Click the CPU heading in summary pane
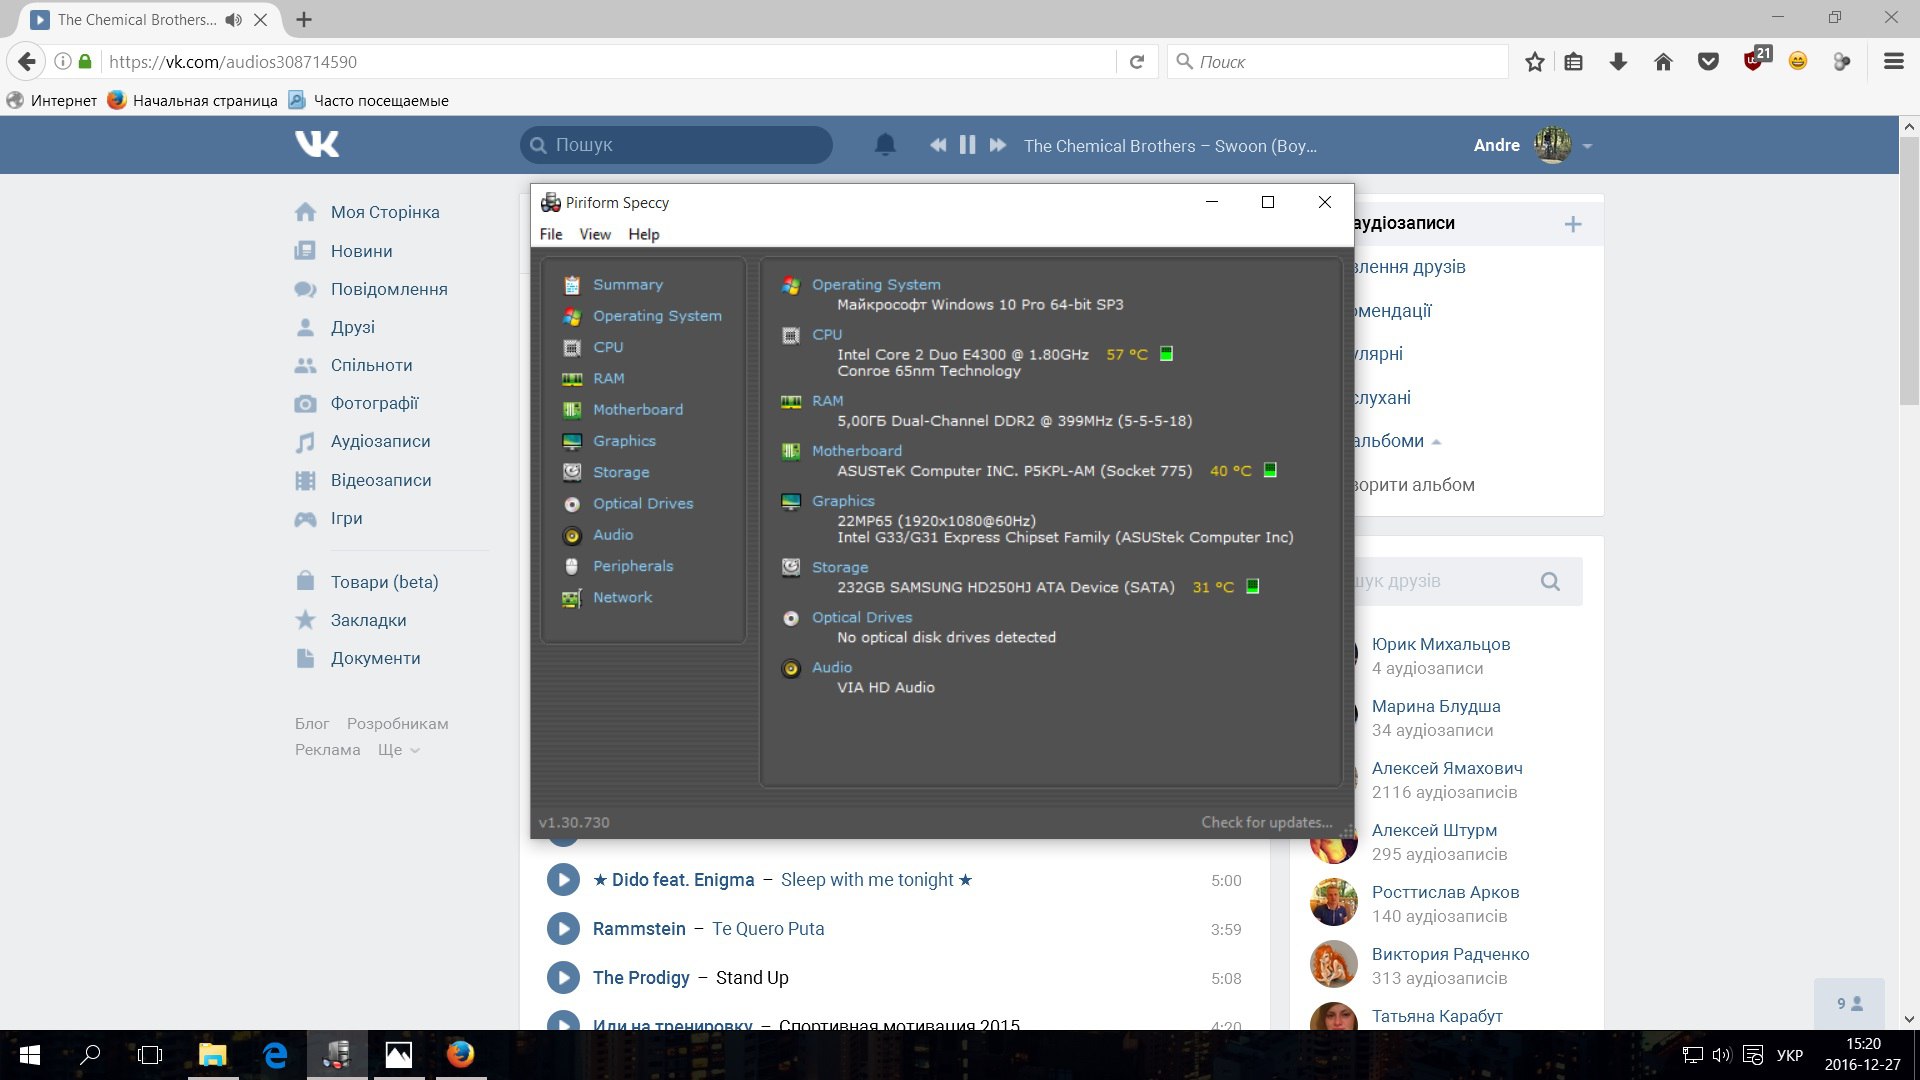The width and height of the screenshot is (1920, 1080). [x=827, y=335]
